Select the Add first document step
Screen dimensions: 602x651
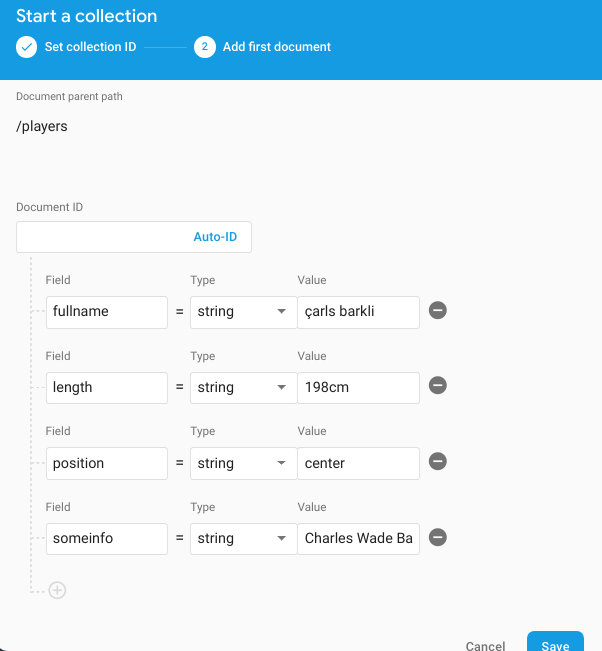pyautogui.click(x=277, y=47)
